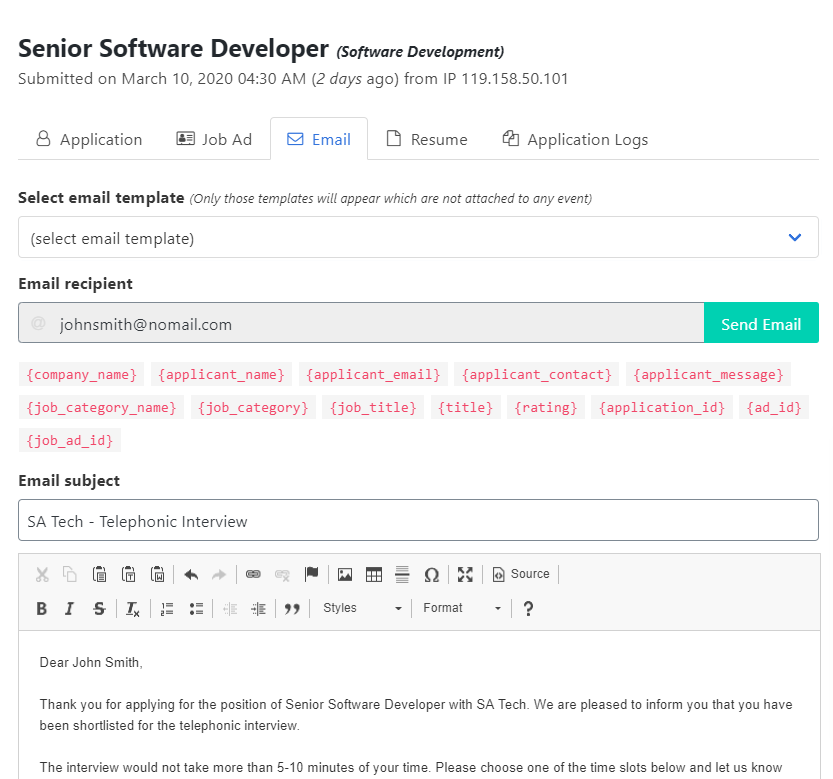The height and width of the screenshot is (779, 833).
Task: Open the Format dropdown
Action: pyautogui.click(x=461, y=608)
